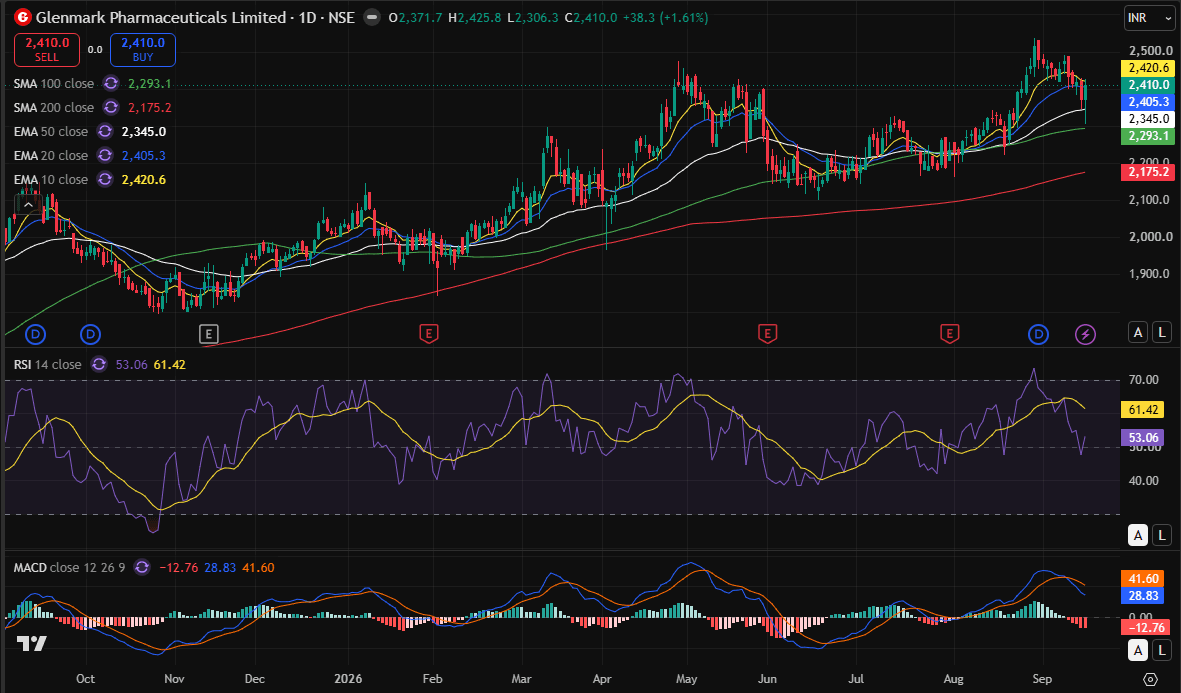
Task: Click the yellow 61.42 RSI scale label
Action: (x=1143, y=410)
